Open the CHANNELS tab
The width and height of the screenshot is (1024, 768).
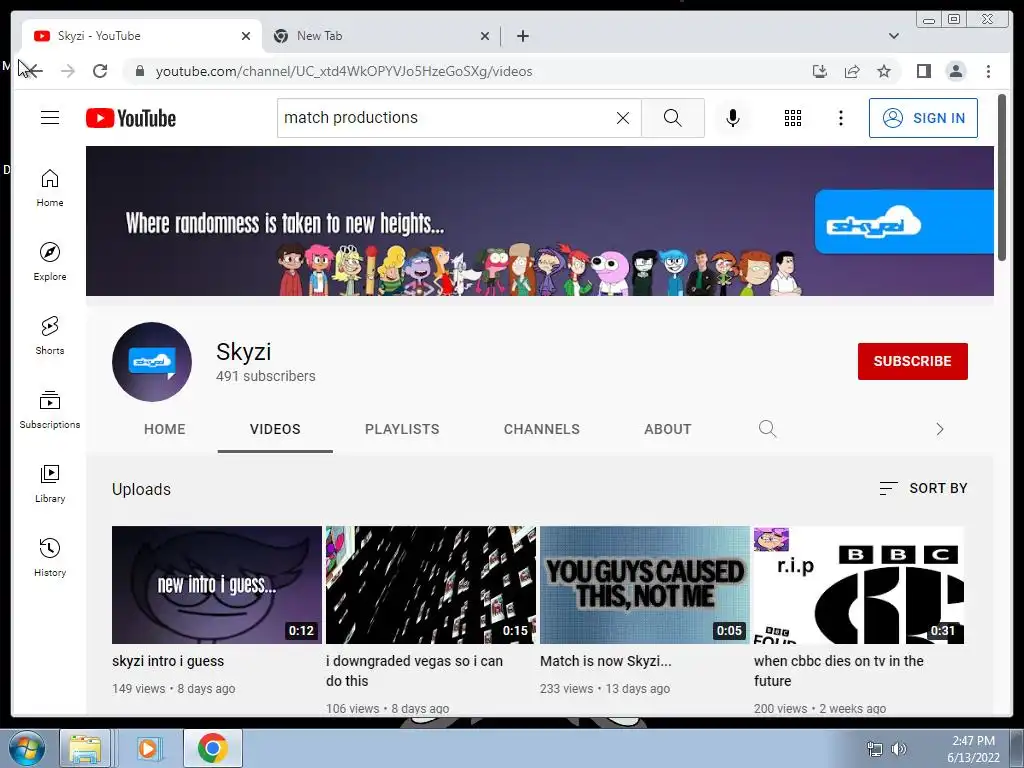pyautogui.click(x=541, y=429)
